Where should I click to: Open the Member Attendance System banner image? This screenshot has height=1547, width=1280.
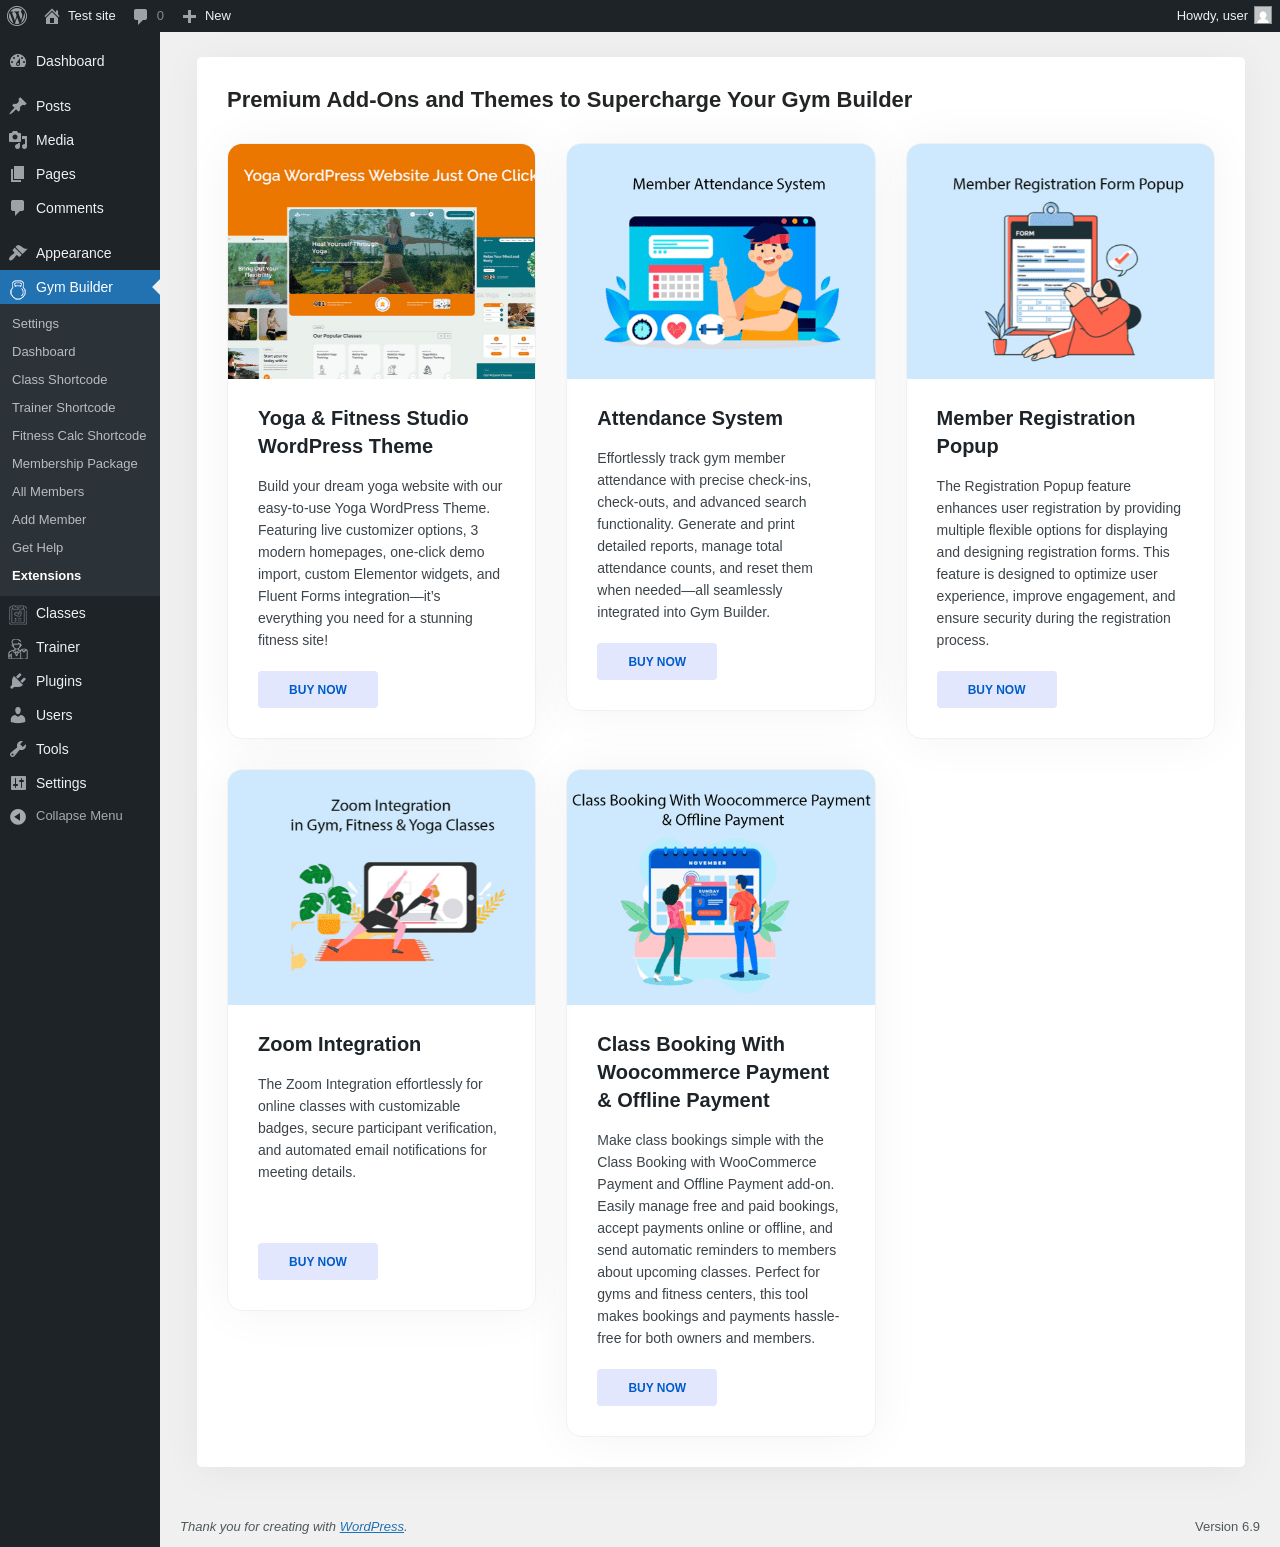click(x=721, y=262)
